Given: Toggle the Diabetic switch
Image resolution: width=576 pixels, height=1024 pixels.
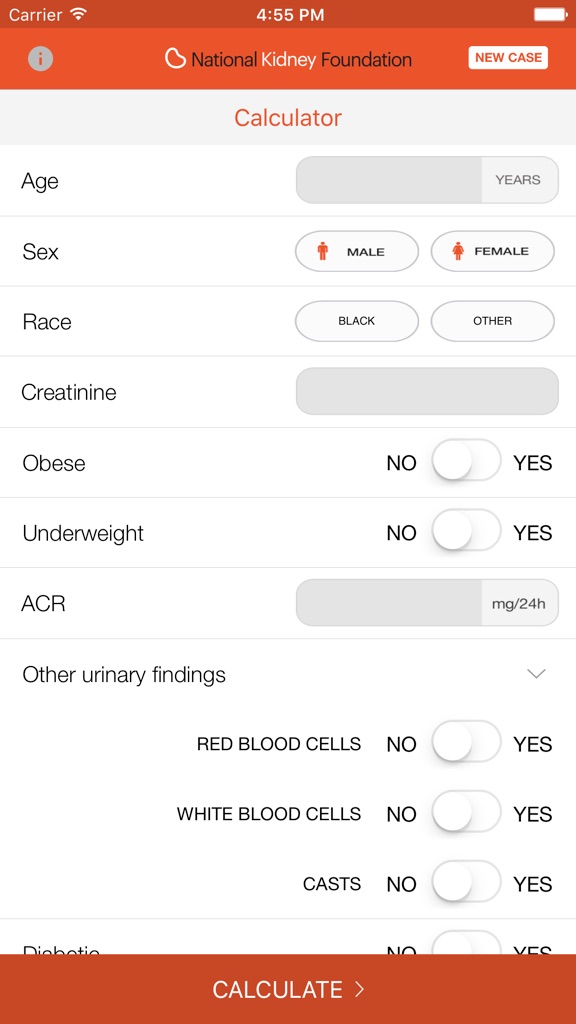Looking at the screenshot, I should tap(466, 950).
